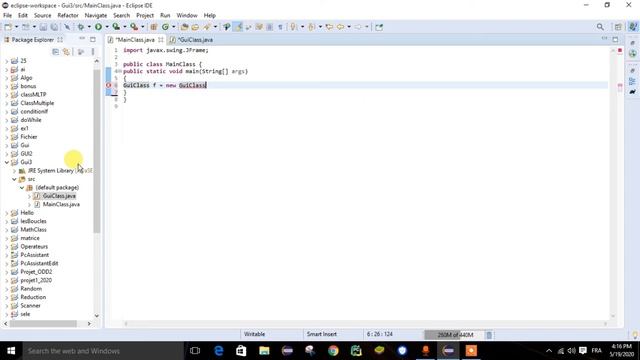Image resolution: width=640 pixels, height=360 pixels.
Task: Select the Projet_ODD2 project
Action: click(x=36, y=272)
